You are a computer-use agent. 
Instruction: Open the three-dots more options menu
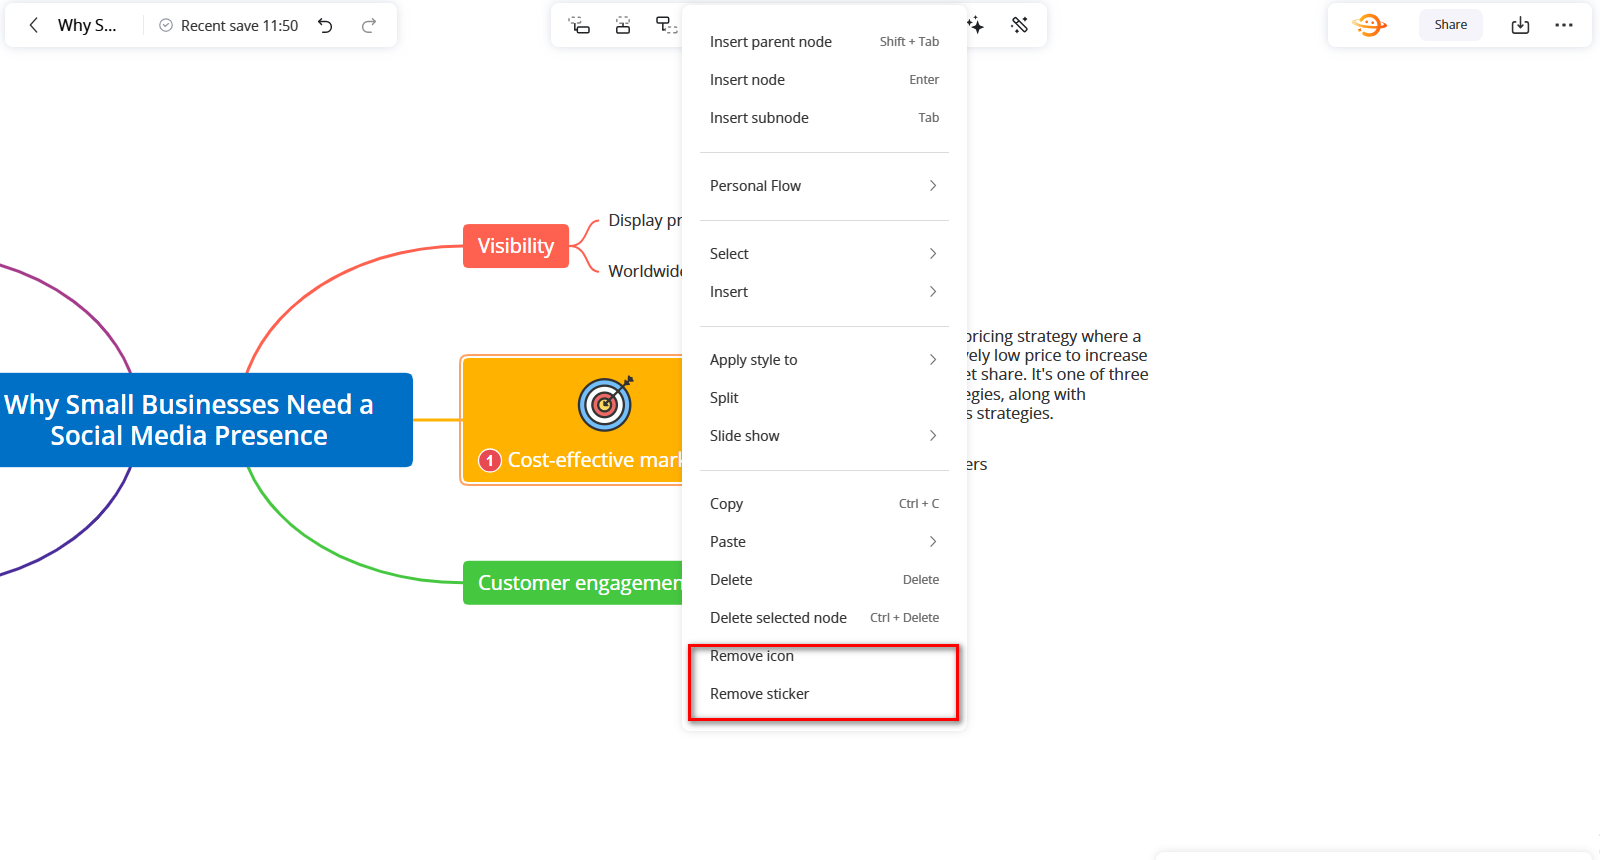pos(1564,25)
